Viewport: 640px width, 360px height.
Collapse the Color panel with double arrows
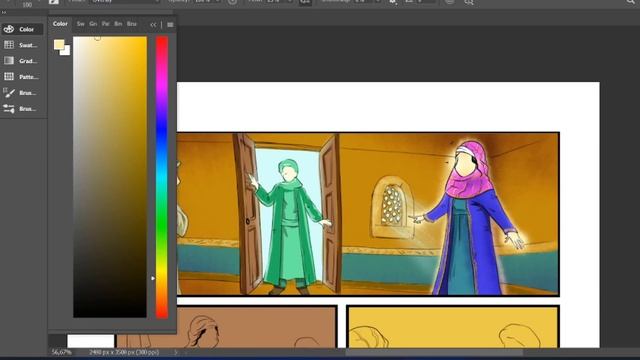click(x=153, y=25)
